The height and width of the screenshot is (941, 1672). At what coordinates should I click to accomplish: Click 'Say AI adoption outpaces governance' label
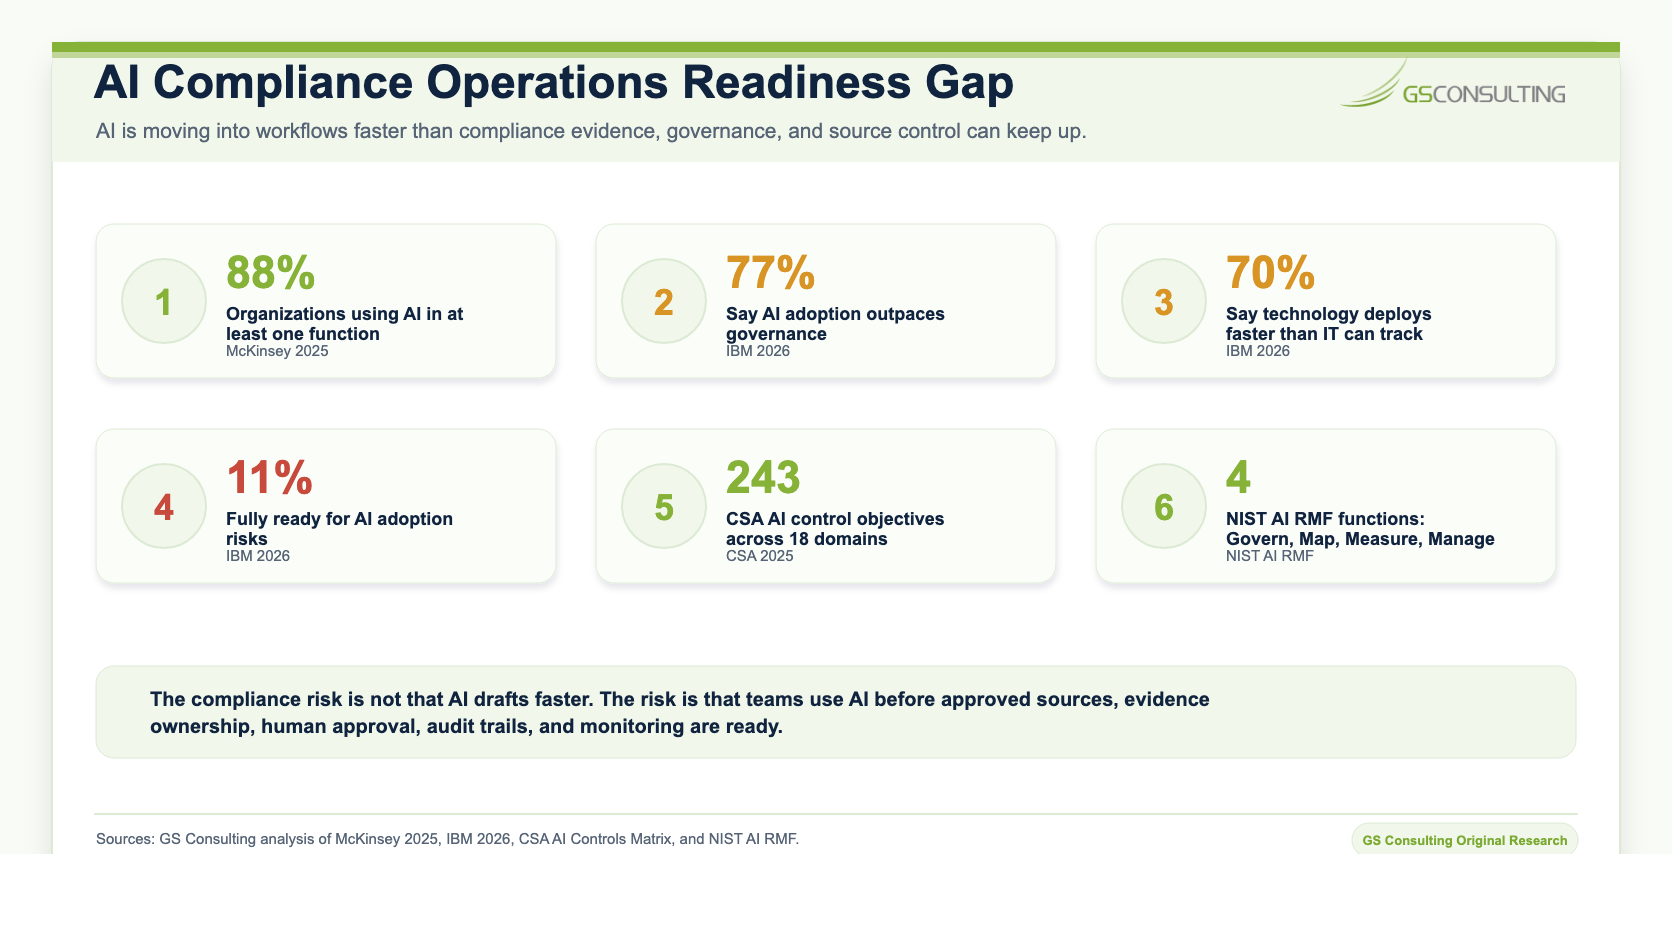(835, 324)
